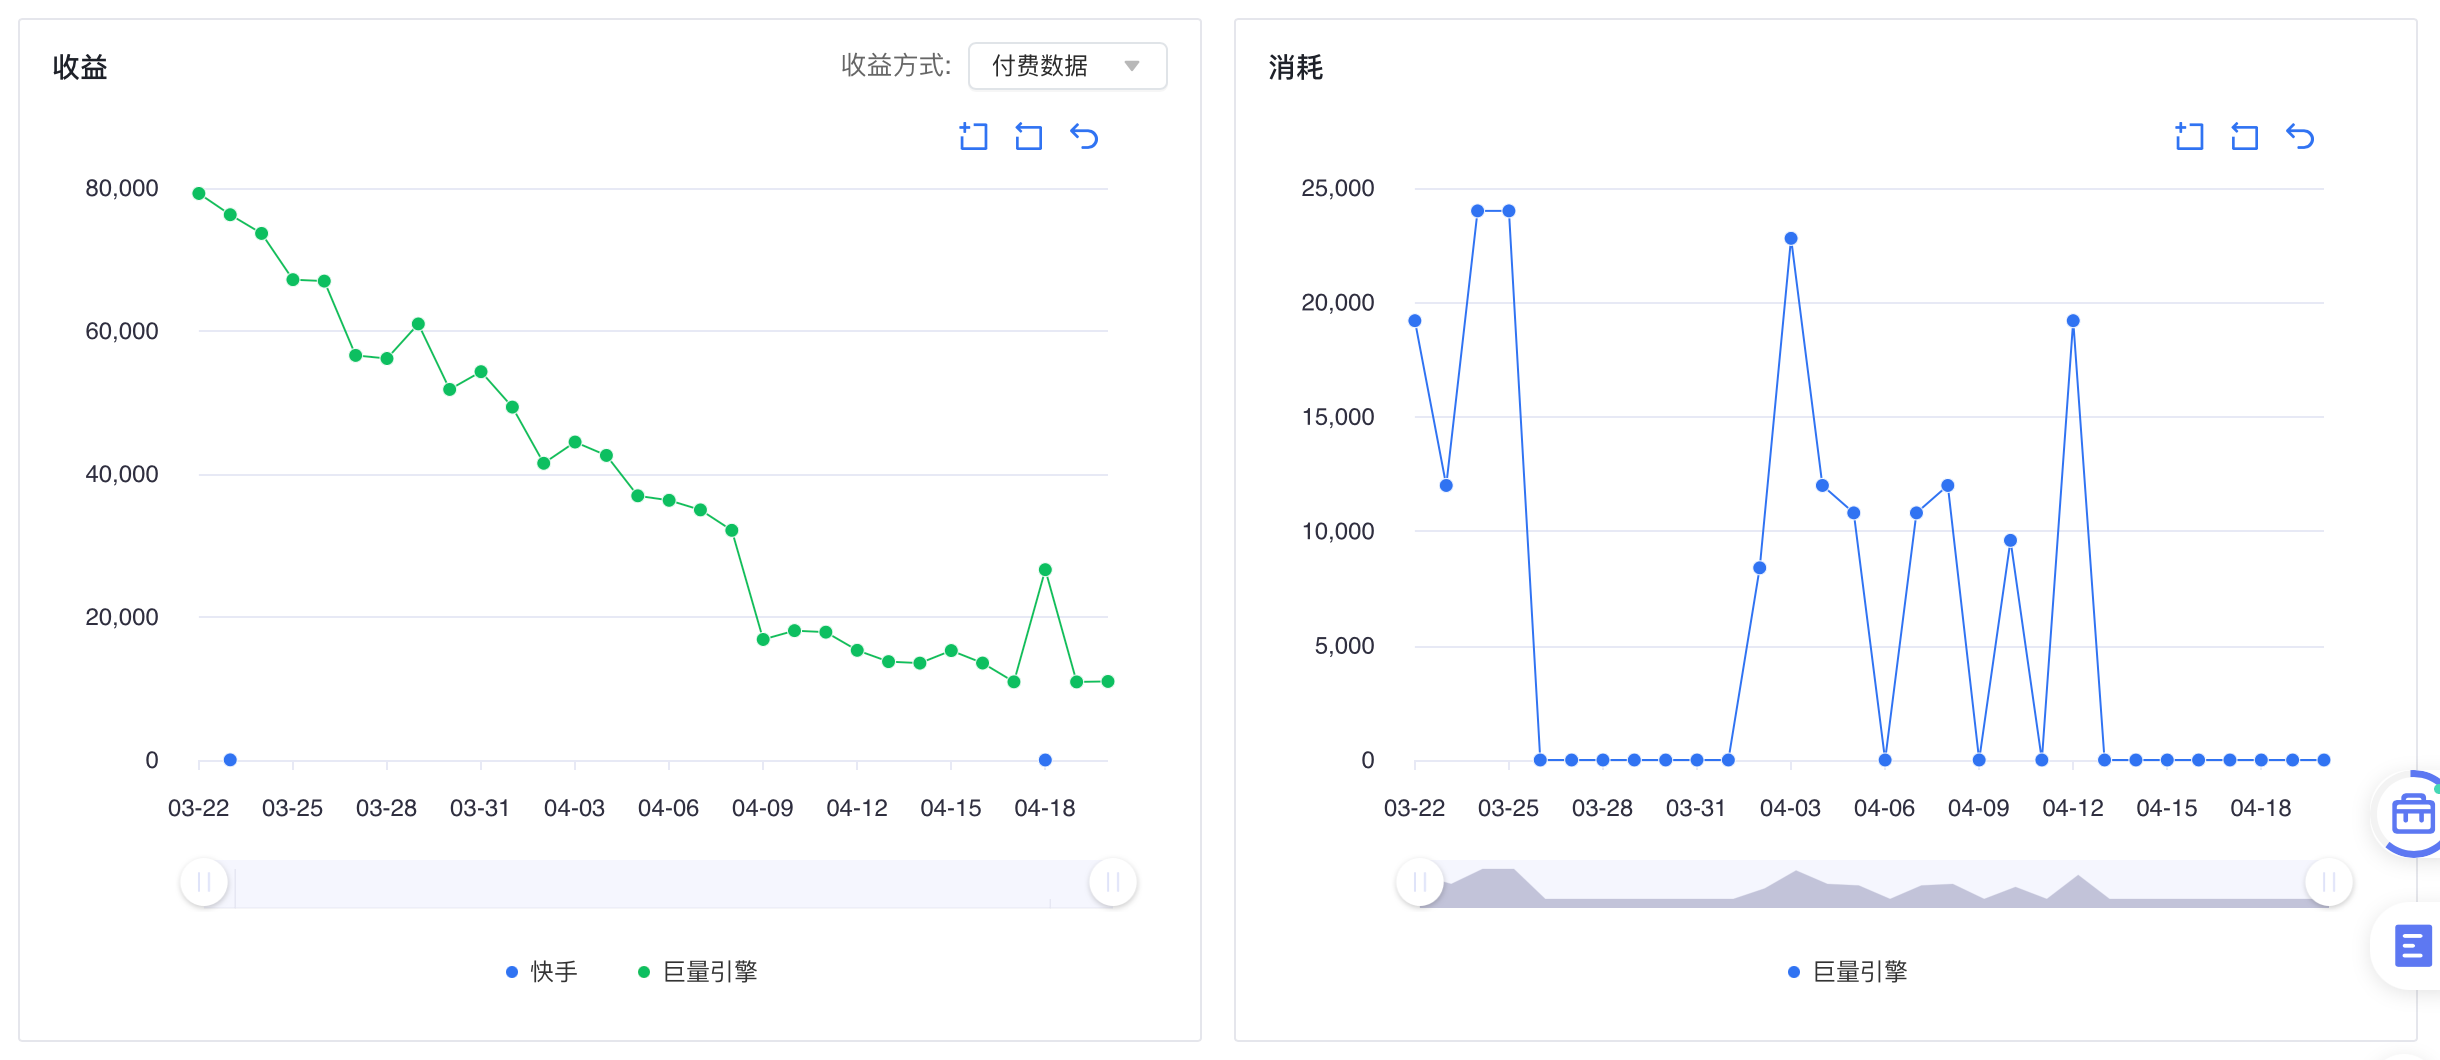Click zoom-select icon in 收益 chart toolbar

pyautogui.click(x=973, y=136)
